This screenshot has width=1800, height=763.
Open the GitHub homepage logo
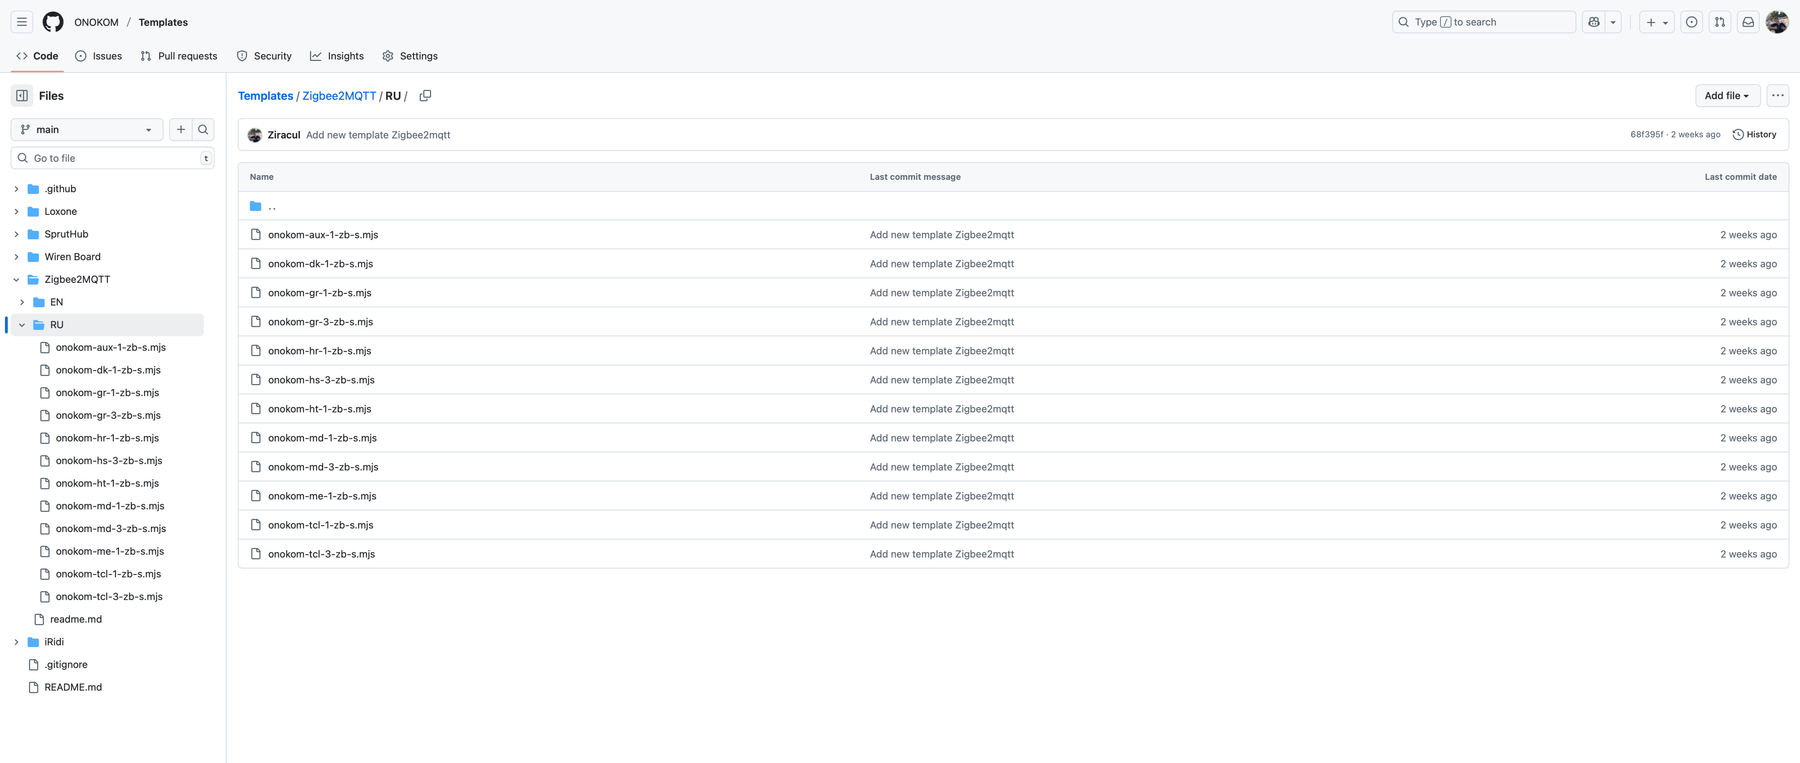[x=53, y=22]
